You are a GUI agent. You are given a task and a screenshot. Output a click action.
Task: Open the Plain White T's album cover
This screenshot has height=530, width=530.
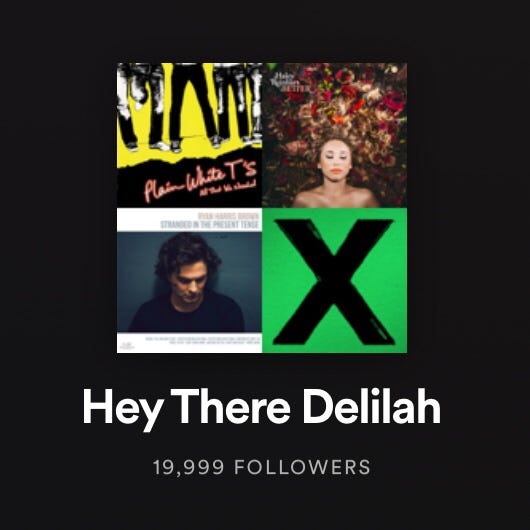189,135
